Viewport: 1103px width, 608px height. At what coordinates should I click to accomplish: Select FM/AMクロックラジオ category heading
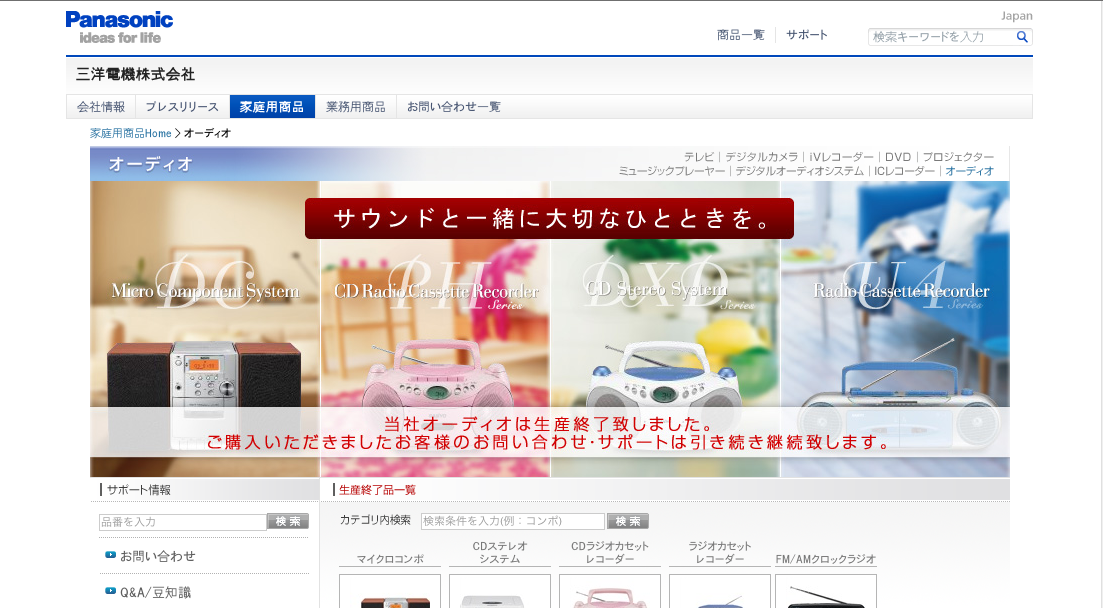[826, 559]
